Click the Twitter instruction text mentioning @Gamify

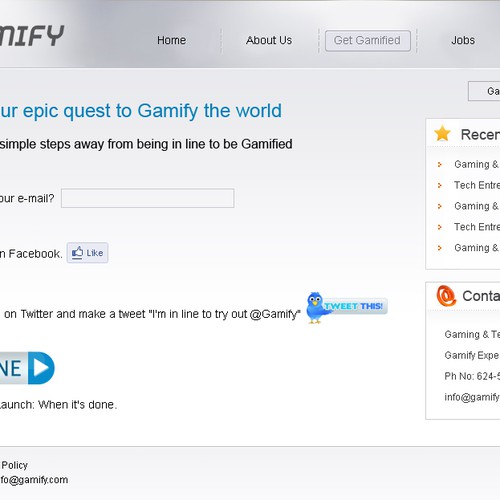152,314
